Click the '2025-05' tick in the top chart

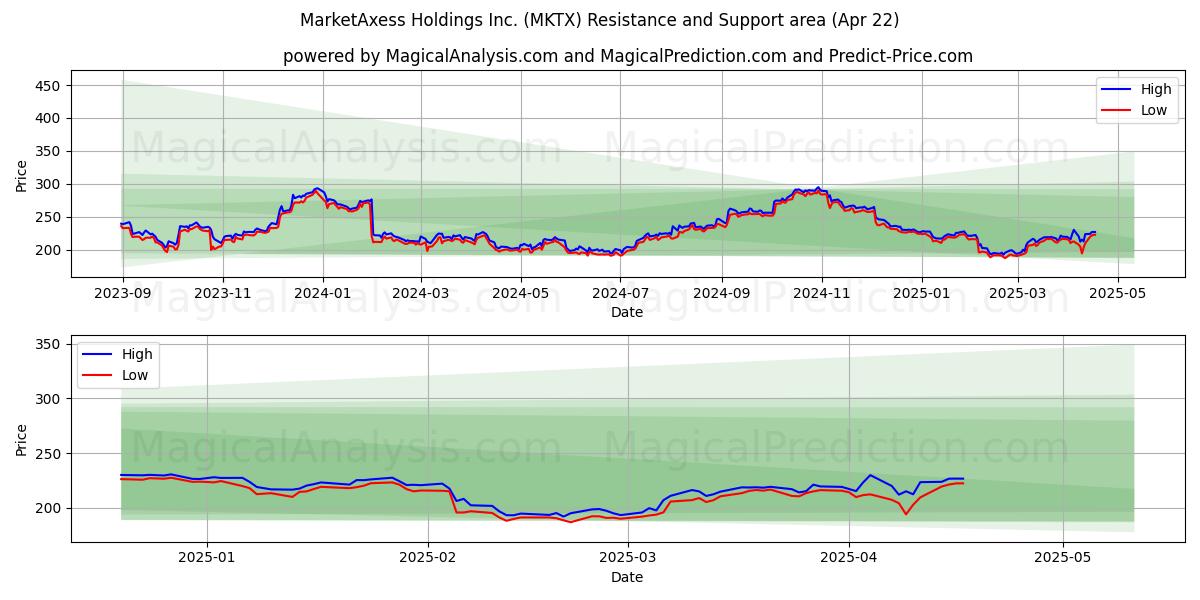coord(1119,294)
